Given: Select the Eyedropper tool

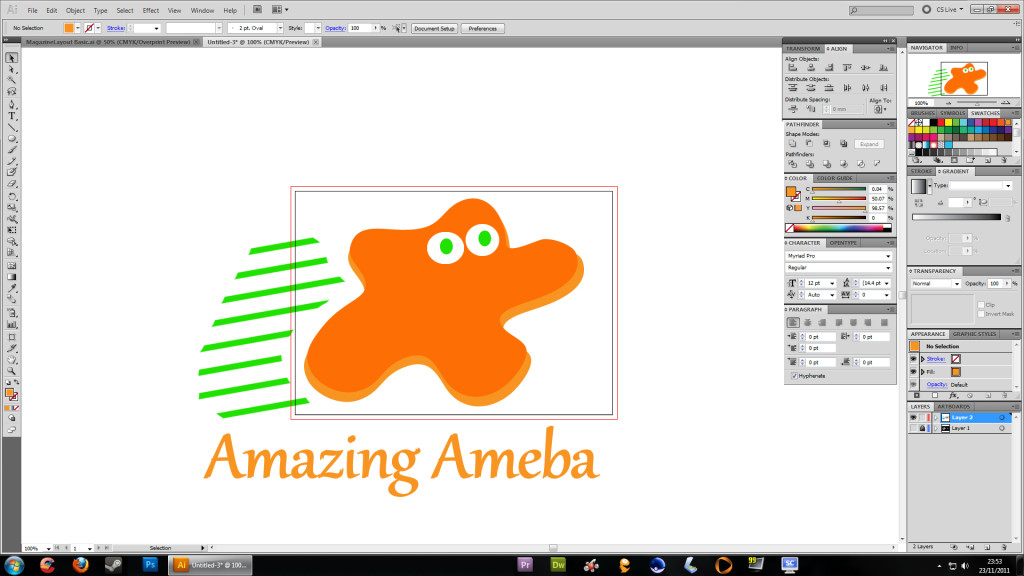Looking at the screenshot, I should 12,288.
